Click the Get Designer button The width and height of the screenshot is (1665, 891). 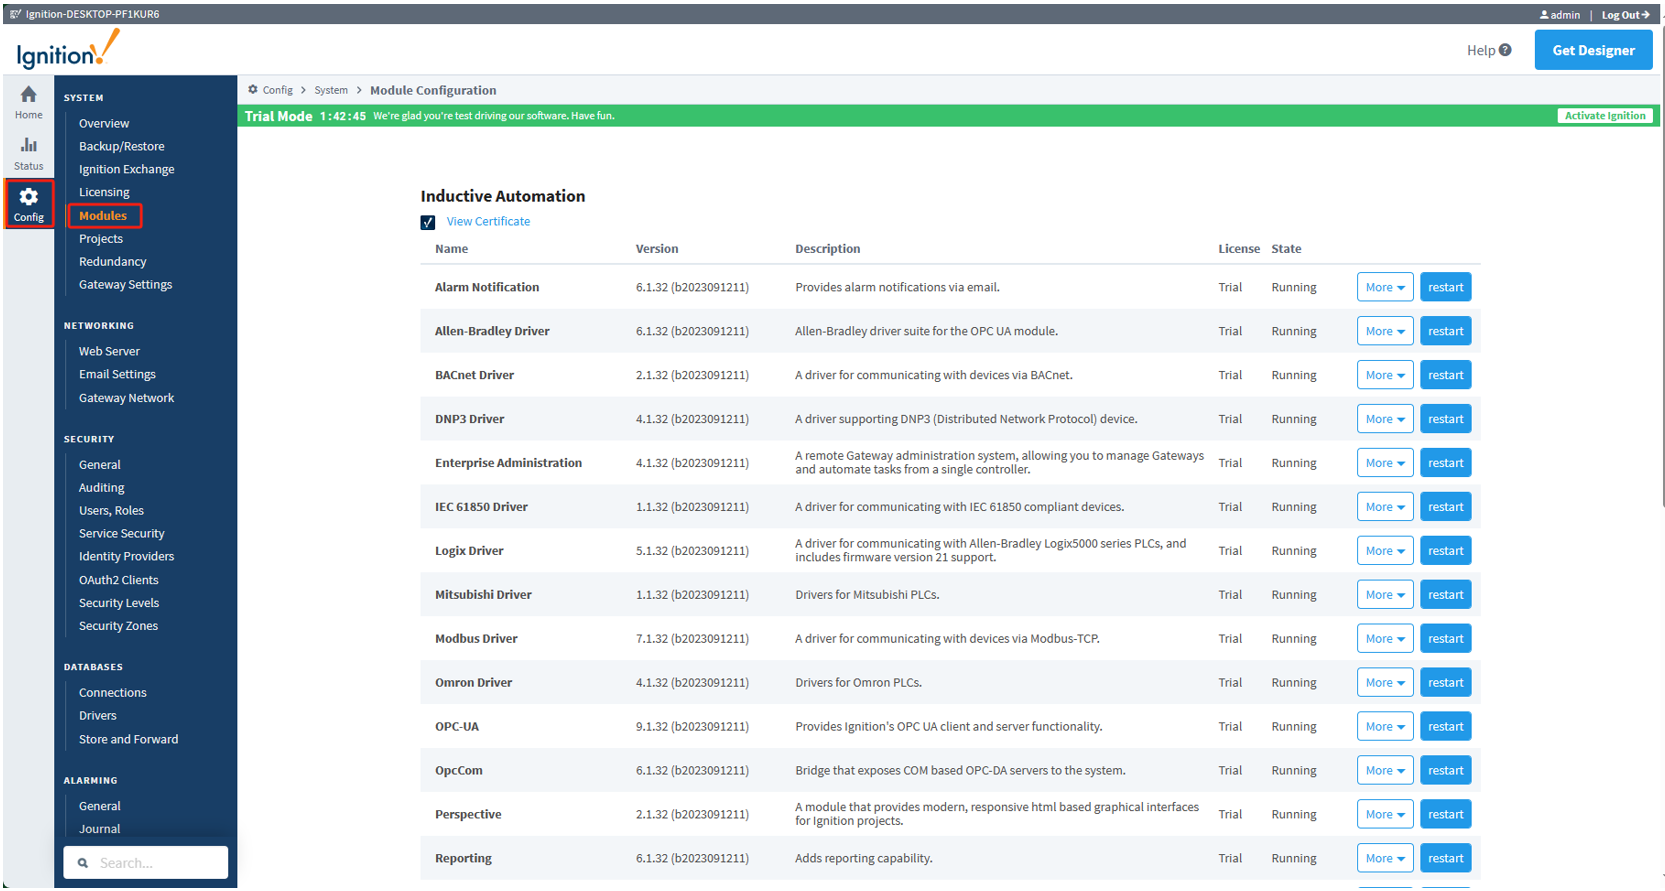(1593, 50)
